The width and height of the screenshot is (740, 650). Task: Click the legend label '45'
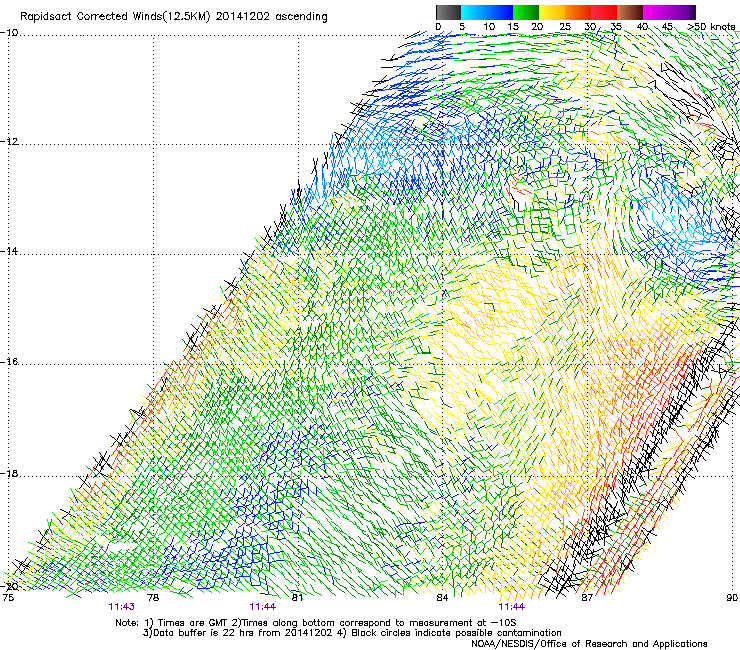[x=667, y=27]
